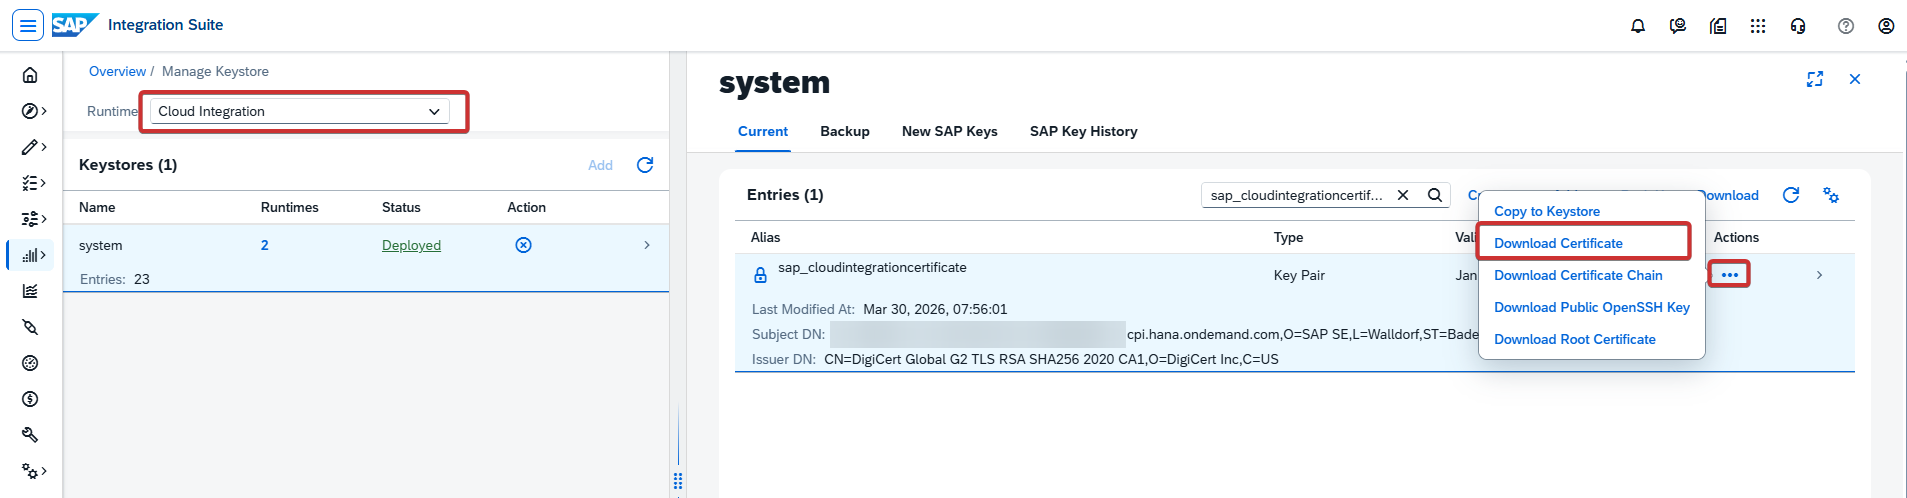Expand the Settings gears sidebar item
The height and width of the screenshot is (498, 1907).
33,471
